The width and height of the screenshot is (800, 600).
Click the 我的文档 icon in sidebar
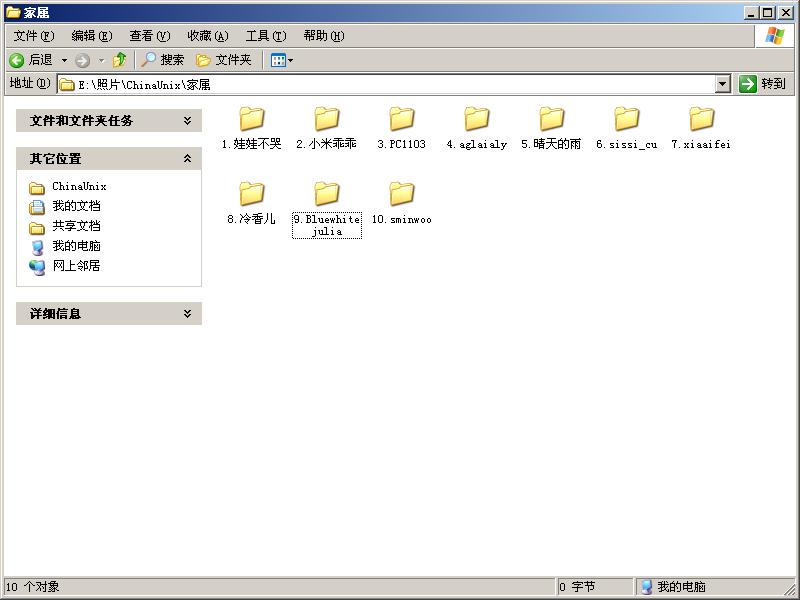pos(37,207)
